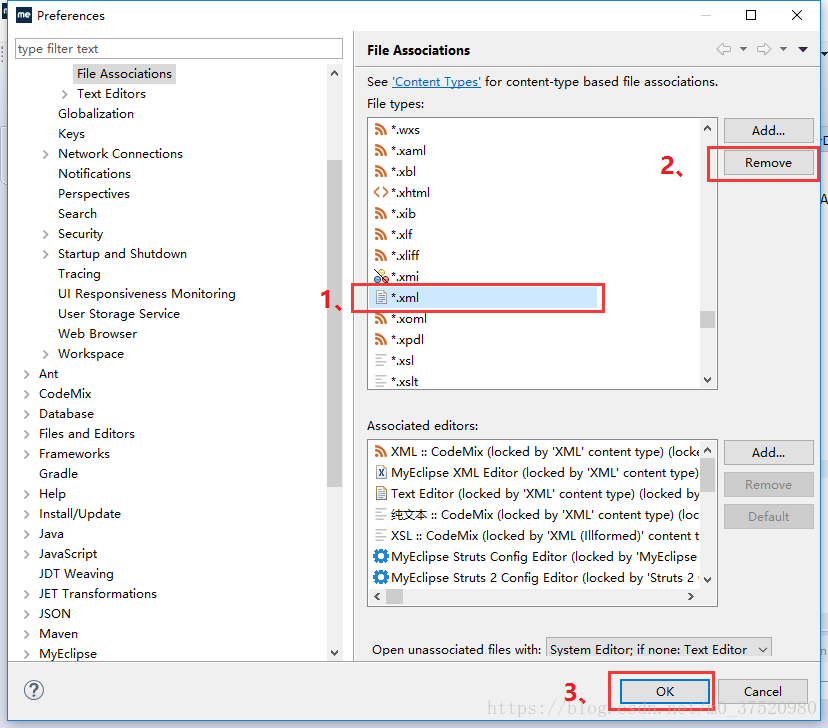The width and height of the screenshot is (828, 728).
Task: Expand the Network Connections node
Action: (x=45, y=154)
